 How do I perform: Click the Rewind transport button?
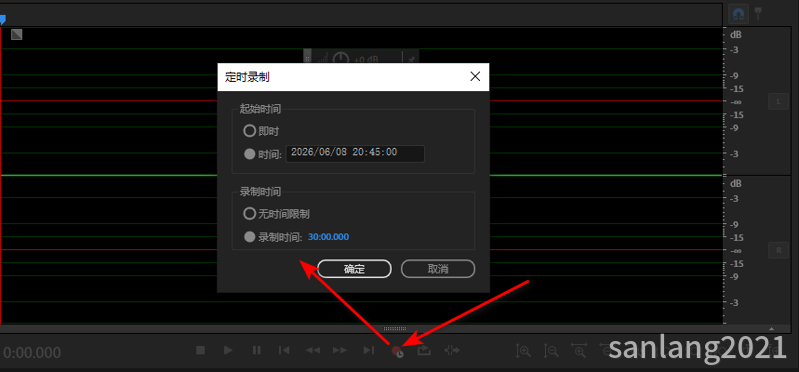[312, 350]
